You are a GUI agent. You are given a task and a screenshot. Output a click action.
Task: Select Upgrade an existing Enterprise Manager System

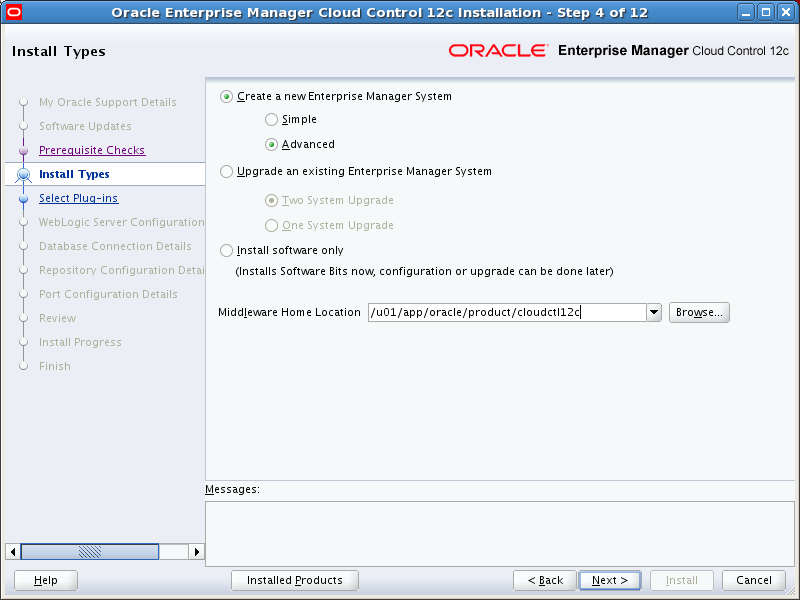(227, 171)
